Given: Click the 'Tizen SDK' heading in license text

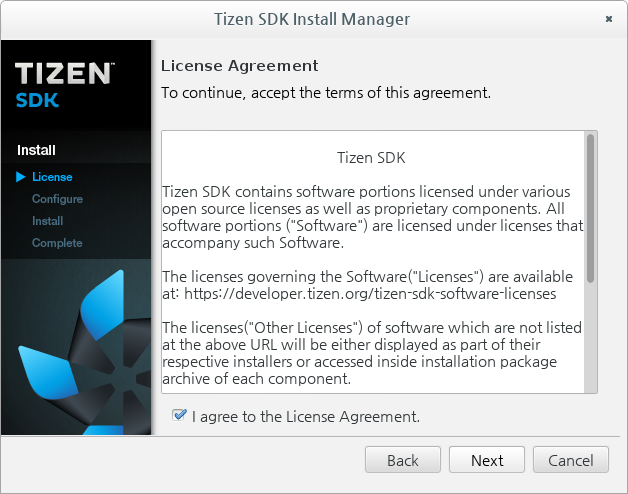Looking at the screenshot, I should pos(371,158).
